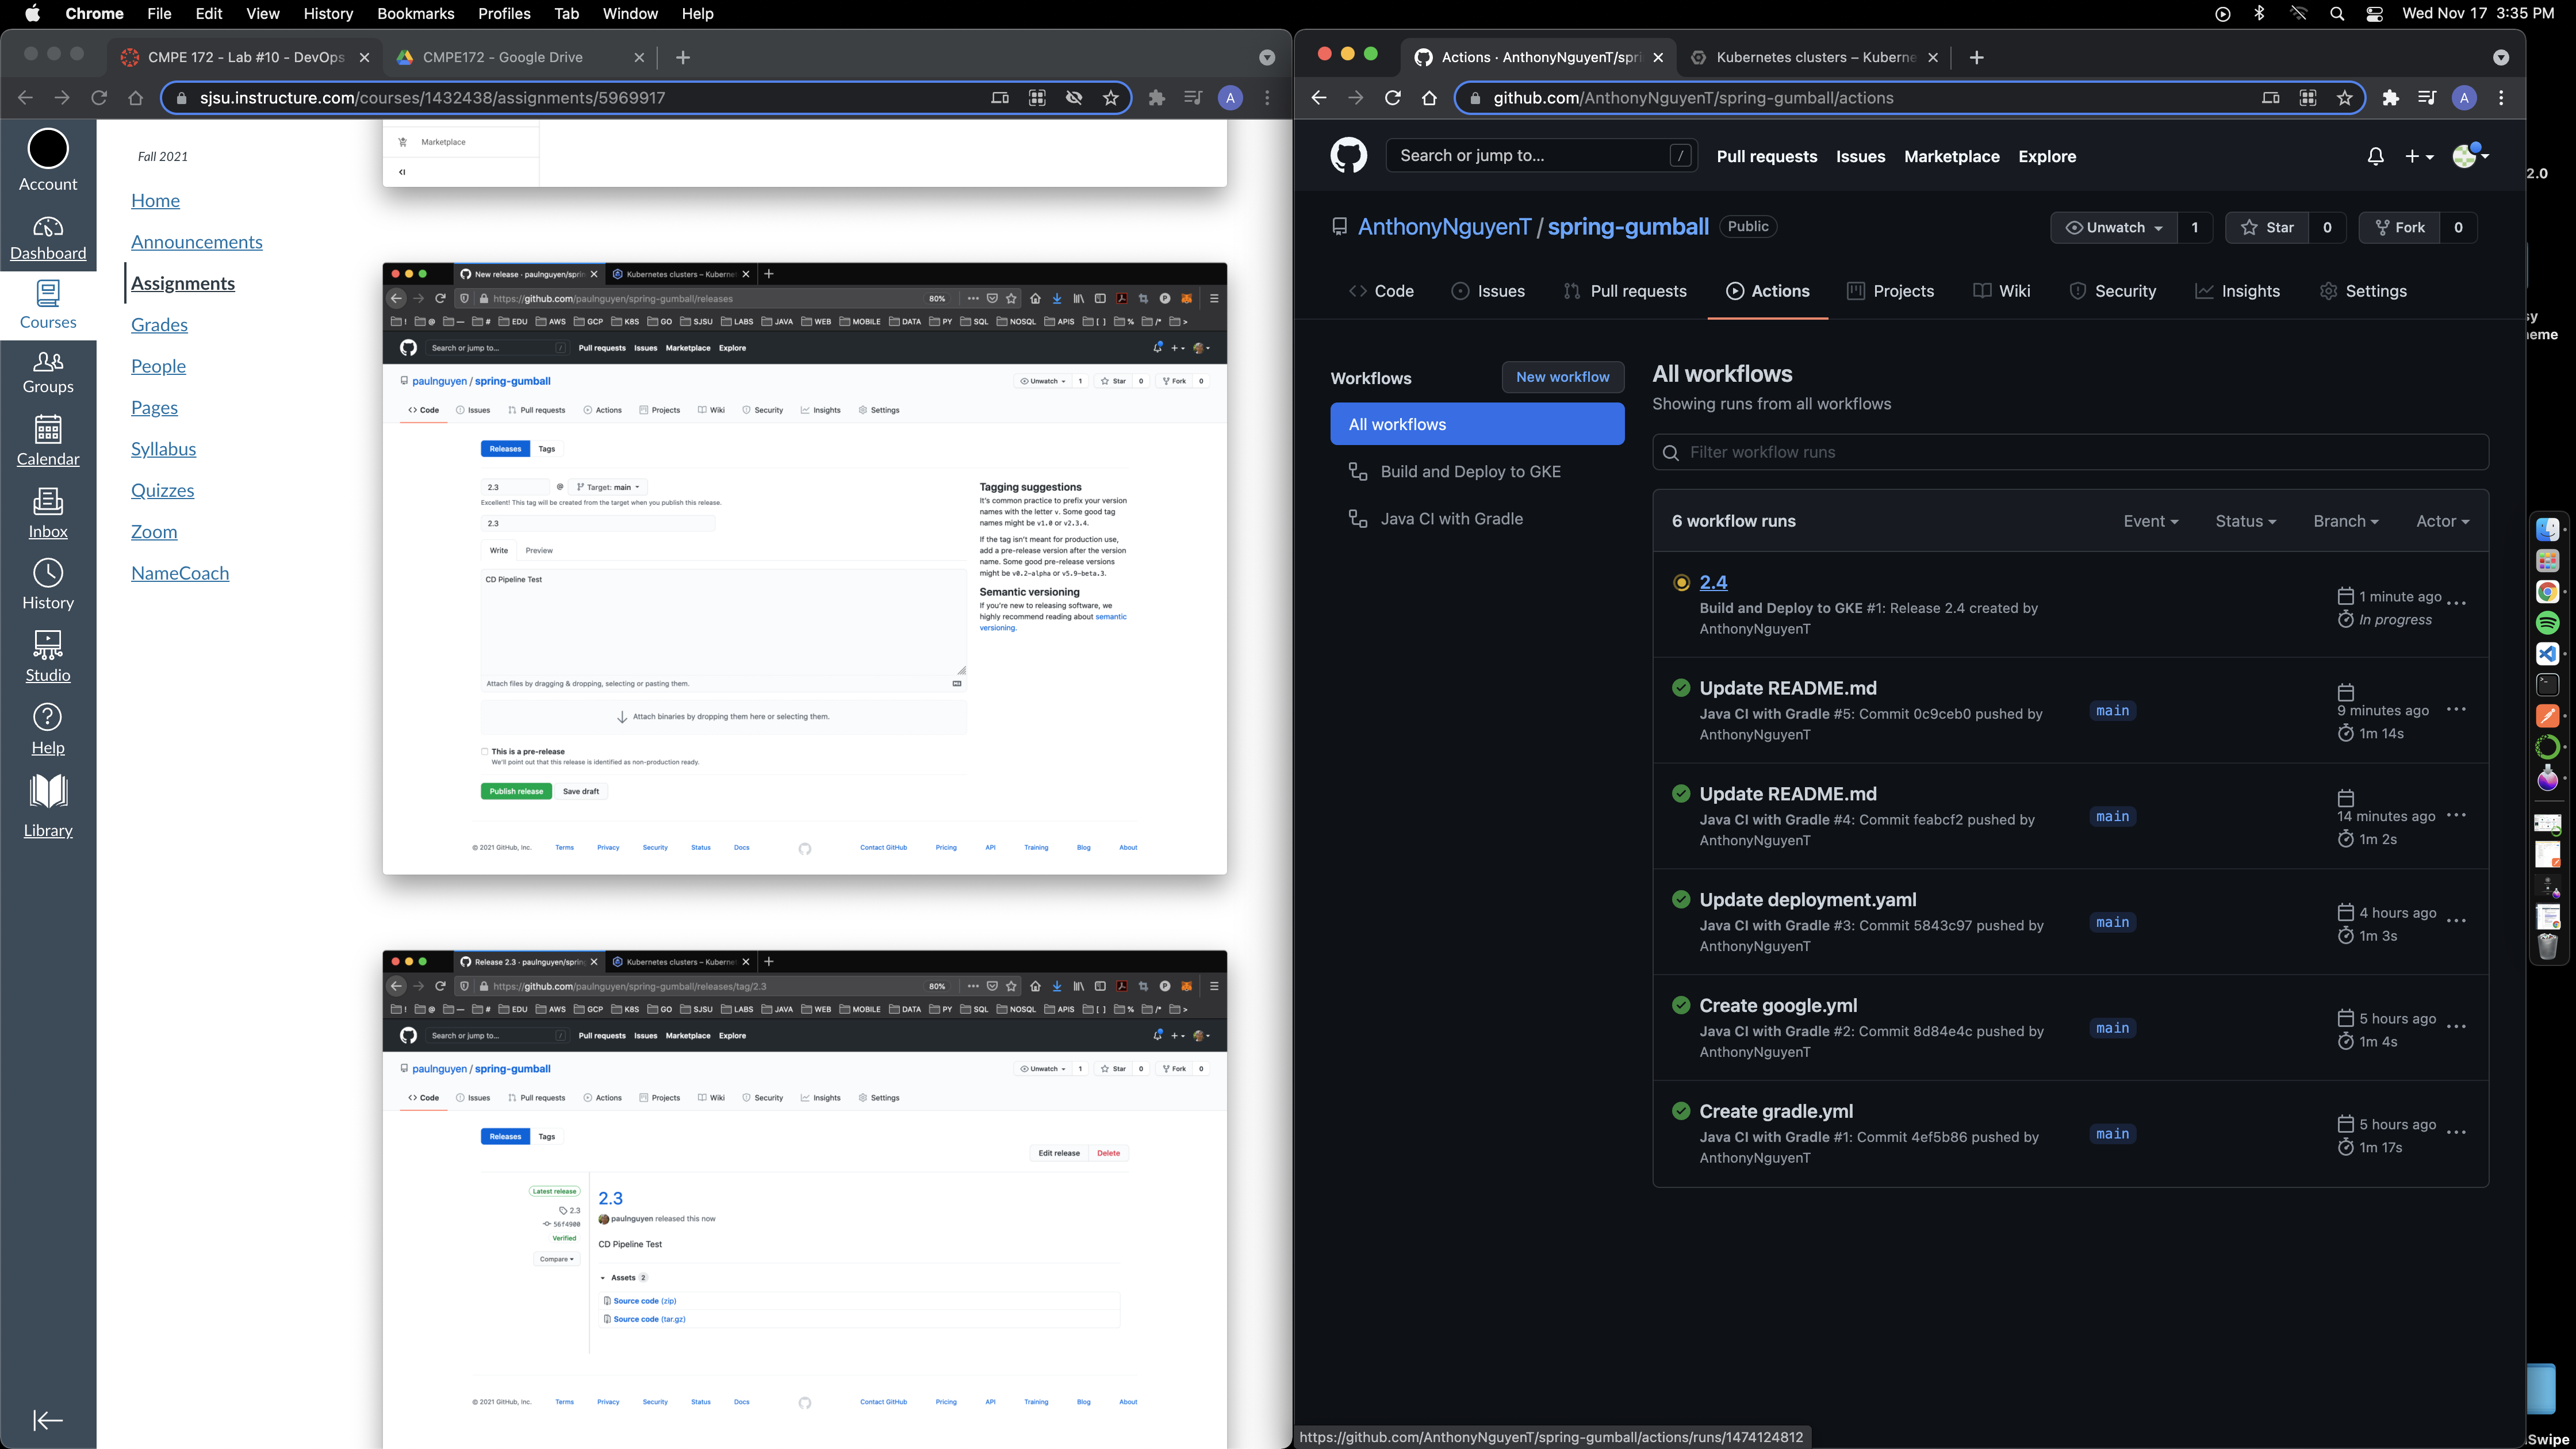Reload the GitHub Actions page
This screenshot has width=2576, height=1449.
1392,98
